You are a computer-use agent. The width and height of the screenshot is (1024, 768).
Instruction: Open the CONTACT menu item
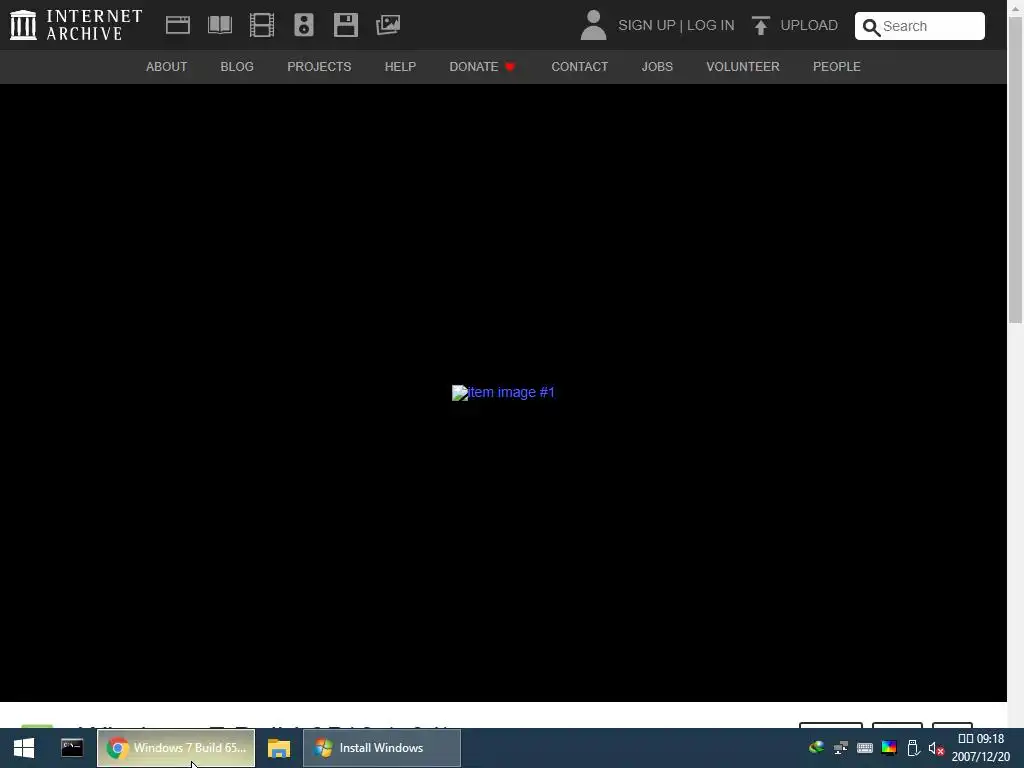(x=579, y=67)
